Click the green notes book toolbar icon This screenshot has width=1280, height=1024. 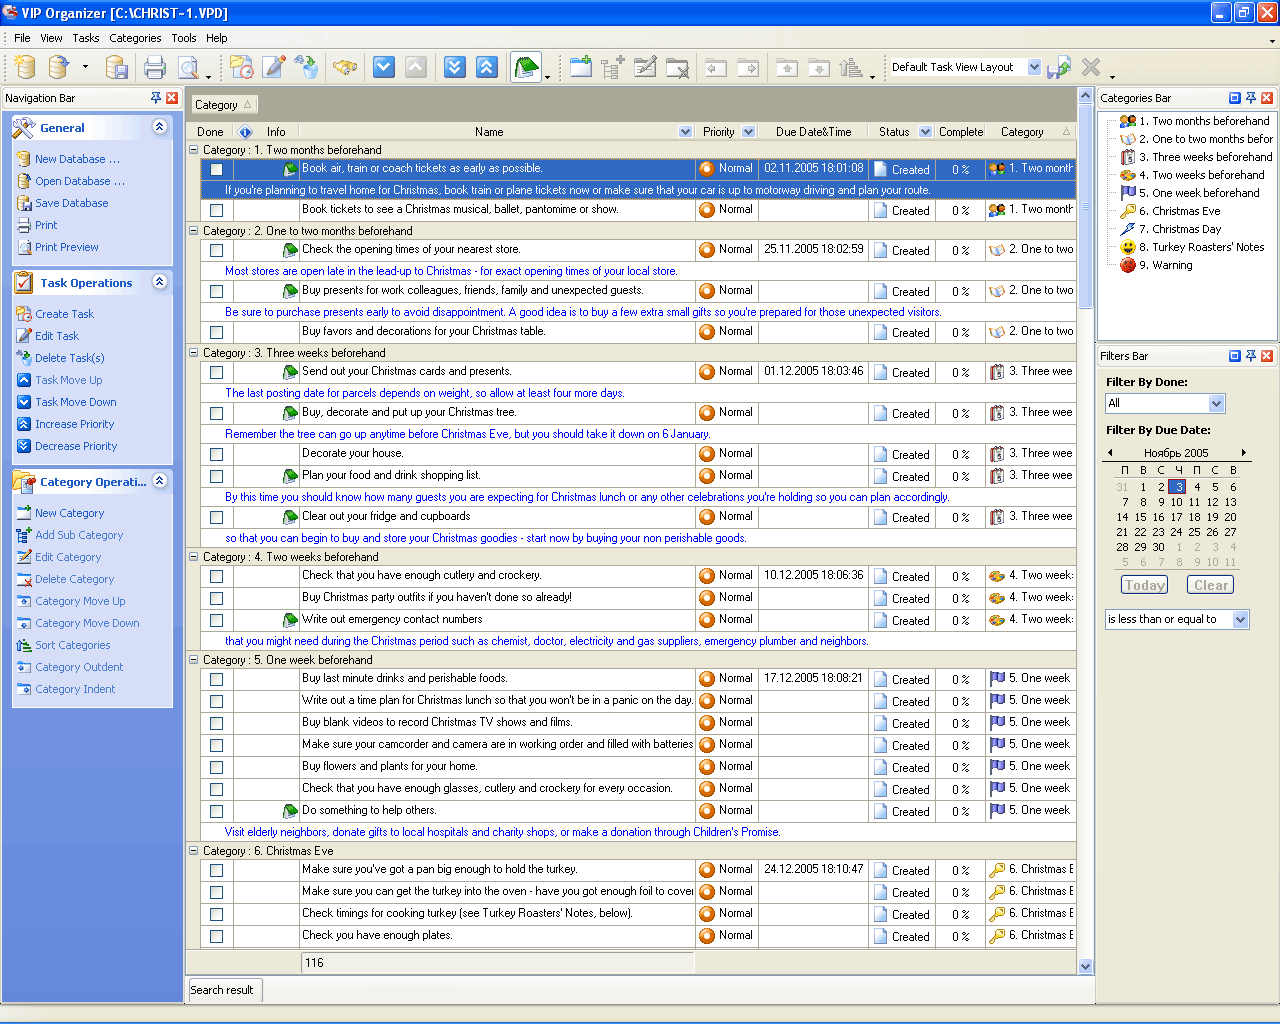pyautogui.click(x=525, y=68)
